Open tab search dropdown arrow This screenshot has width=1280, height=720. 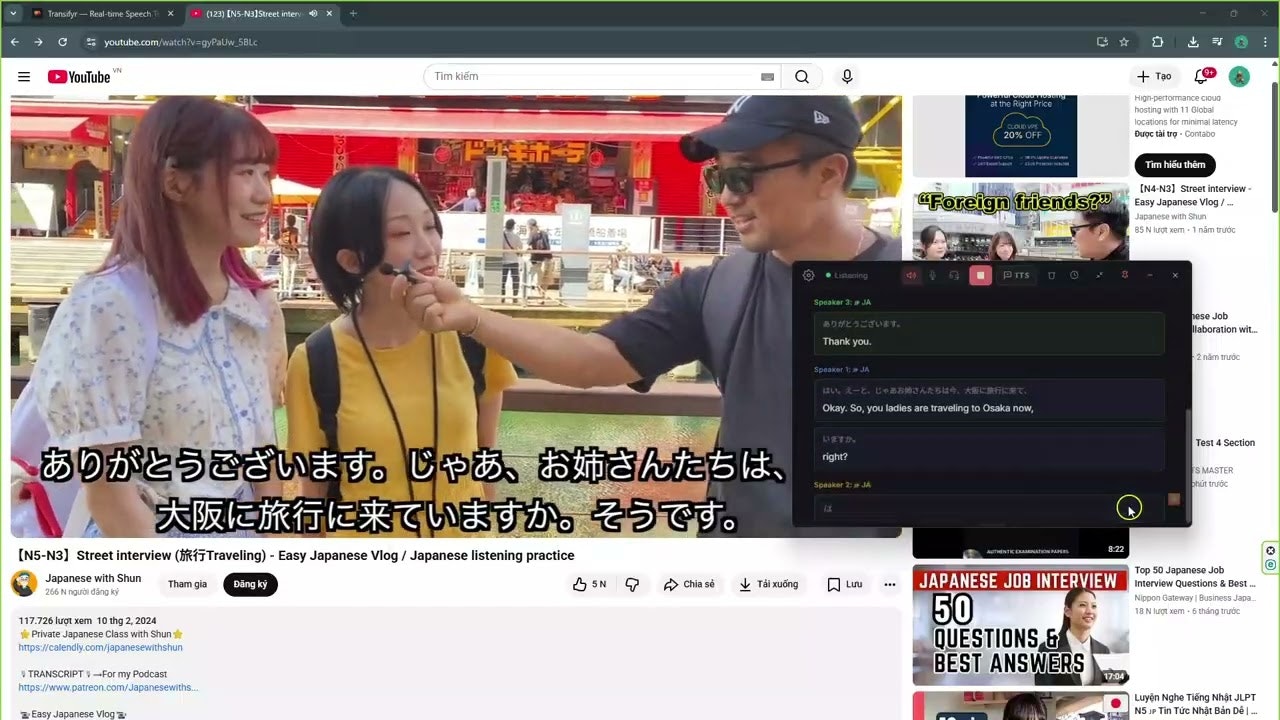(13, 14)
